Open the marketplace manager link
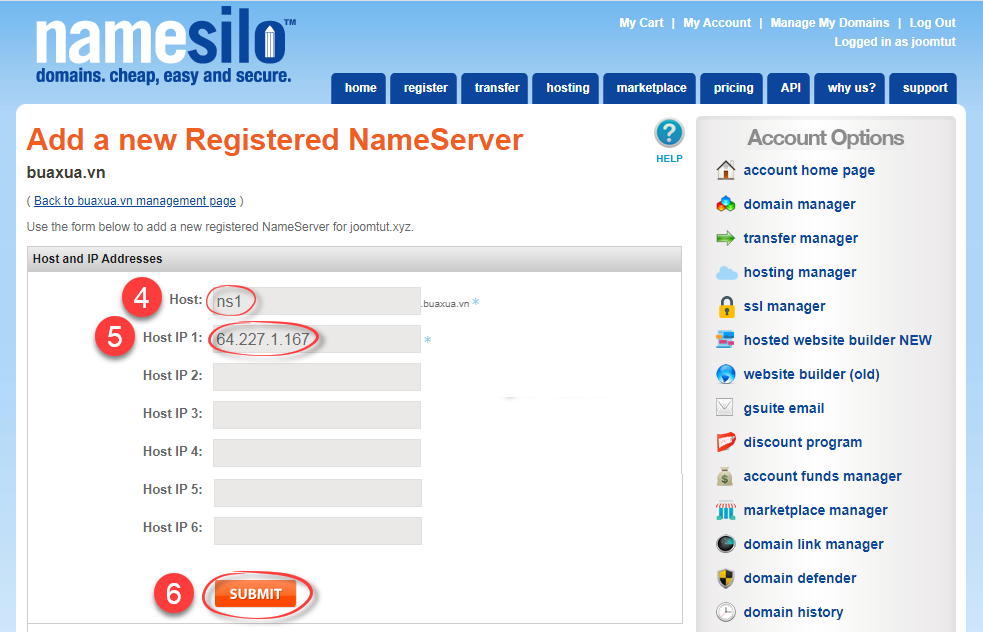Screen dimensions: 983x632 click(x=816, y=510)
